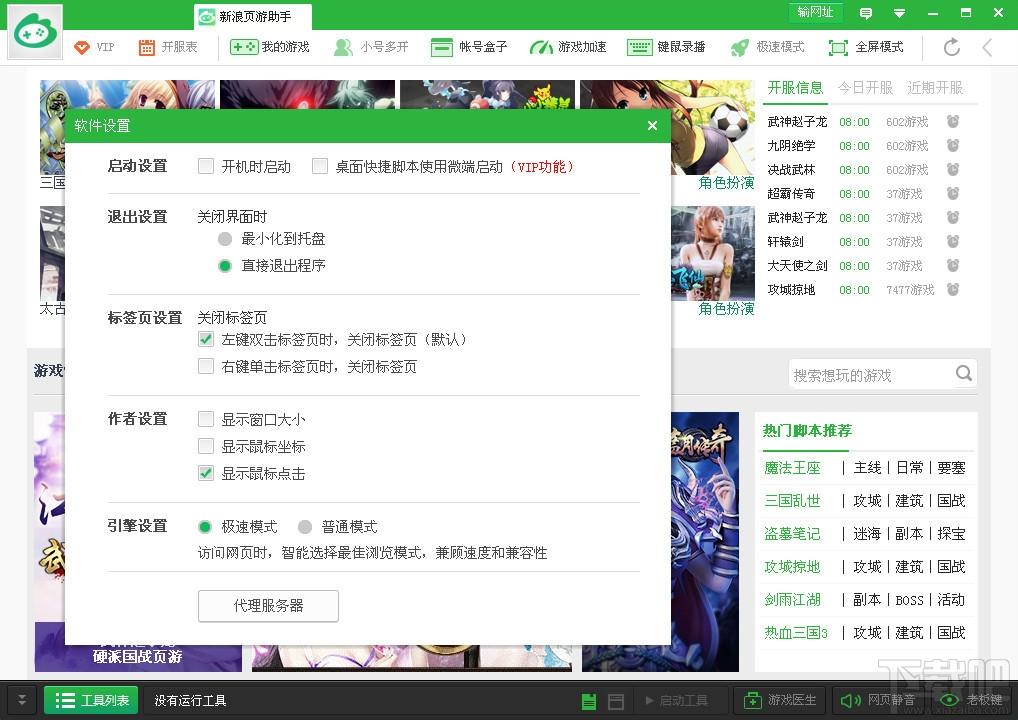Click 活动 next to 剑雨江湖
This screenshot has height=720, width=1018.
(951, 600)
